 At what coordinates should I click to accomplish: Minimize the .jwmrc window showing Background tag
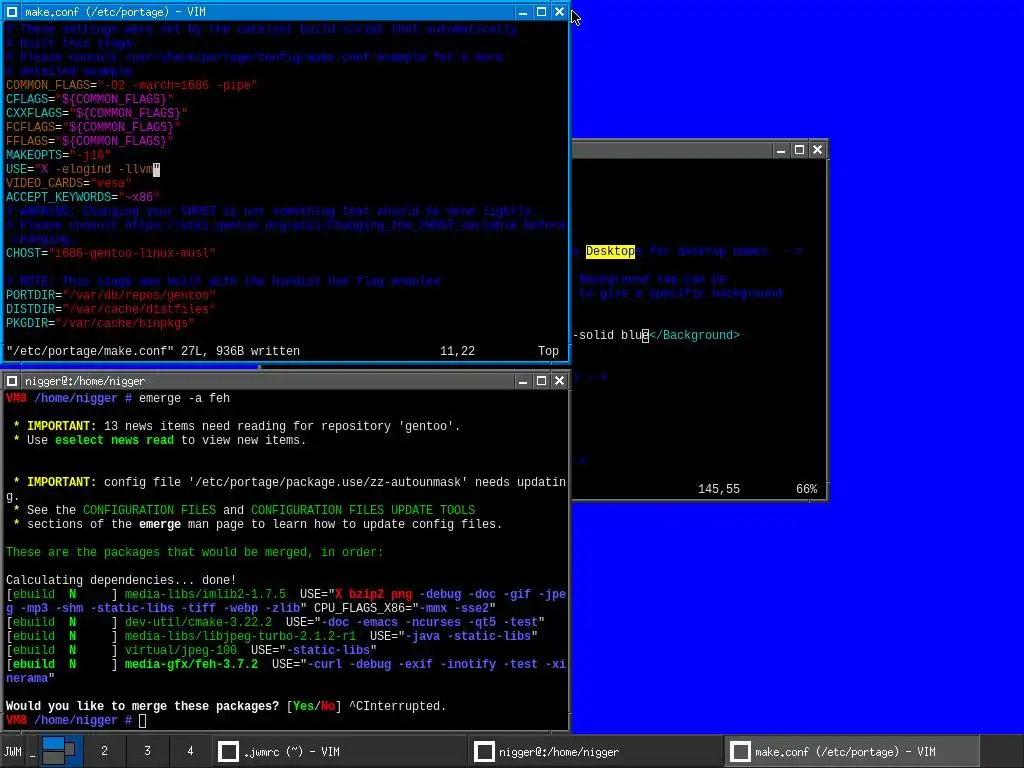coord(780,150)
